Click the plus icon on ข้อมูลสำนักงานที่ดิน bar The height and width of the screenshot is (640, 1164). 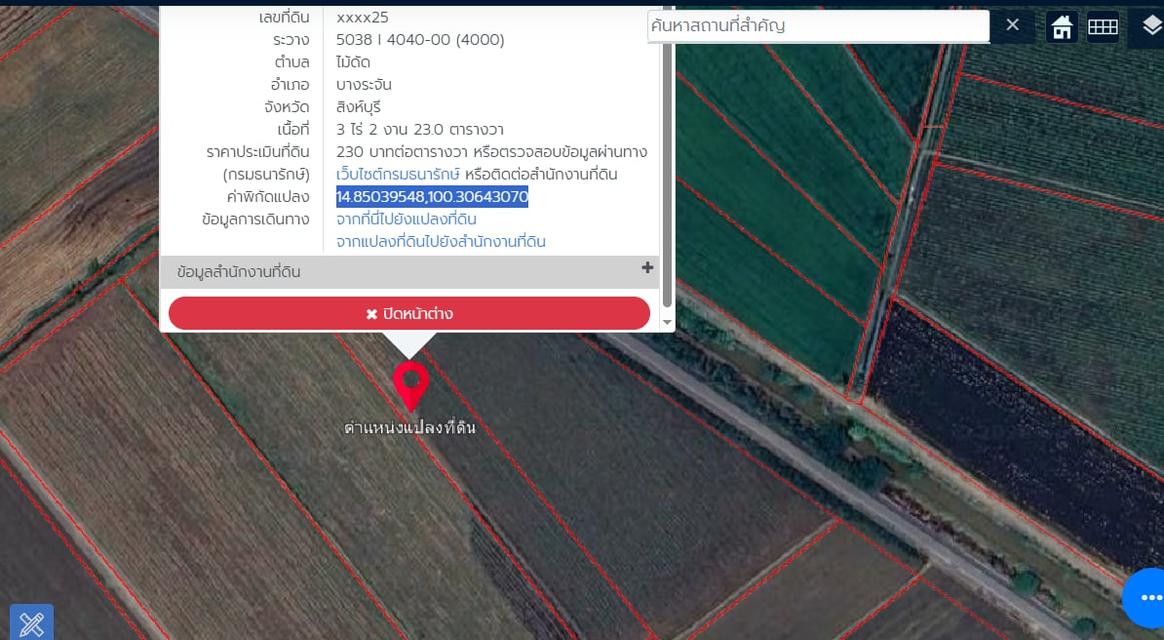pos(647,268)
